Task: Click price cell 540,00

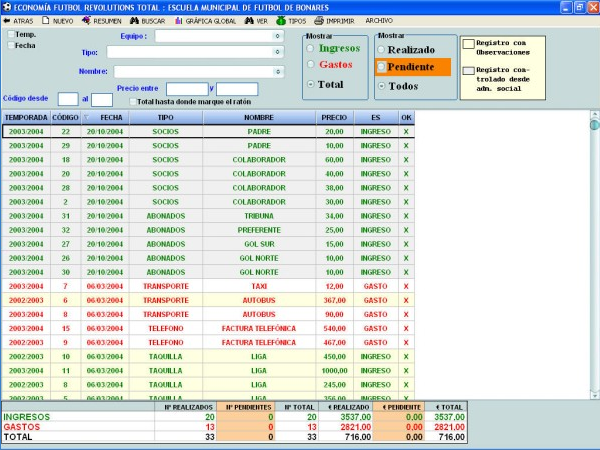Action: tap(334, 328)
